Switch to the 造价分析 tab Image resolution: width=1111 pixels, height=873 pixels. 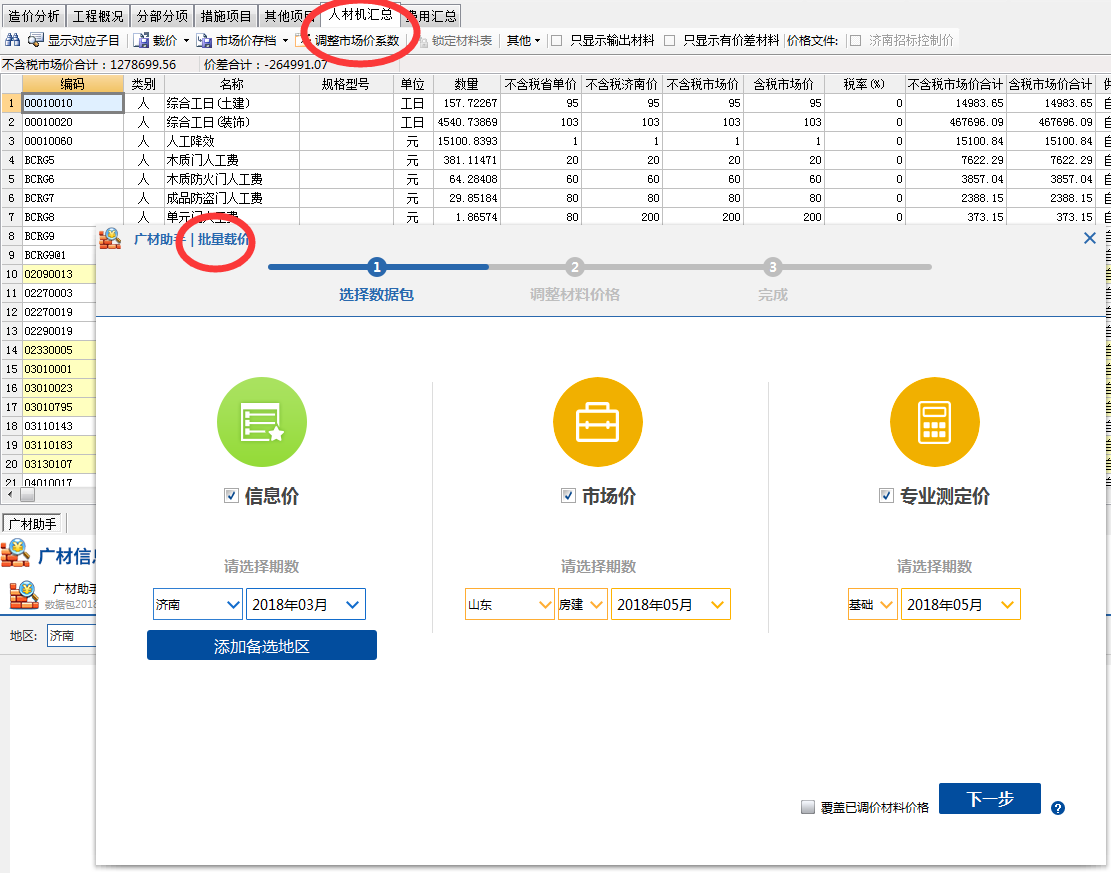(33, 16)
